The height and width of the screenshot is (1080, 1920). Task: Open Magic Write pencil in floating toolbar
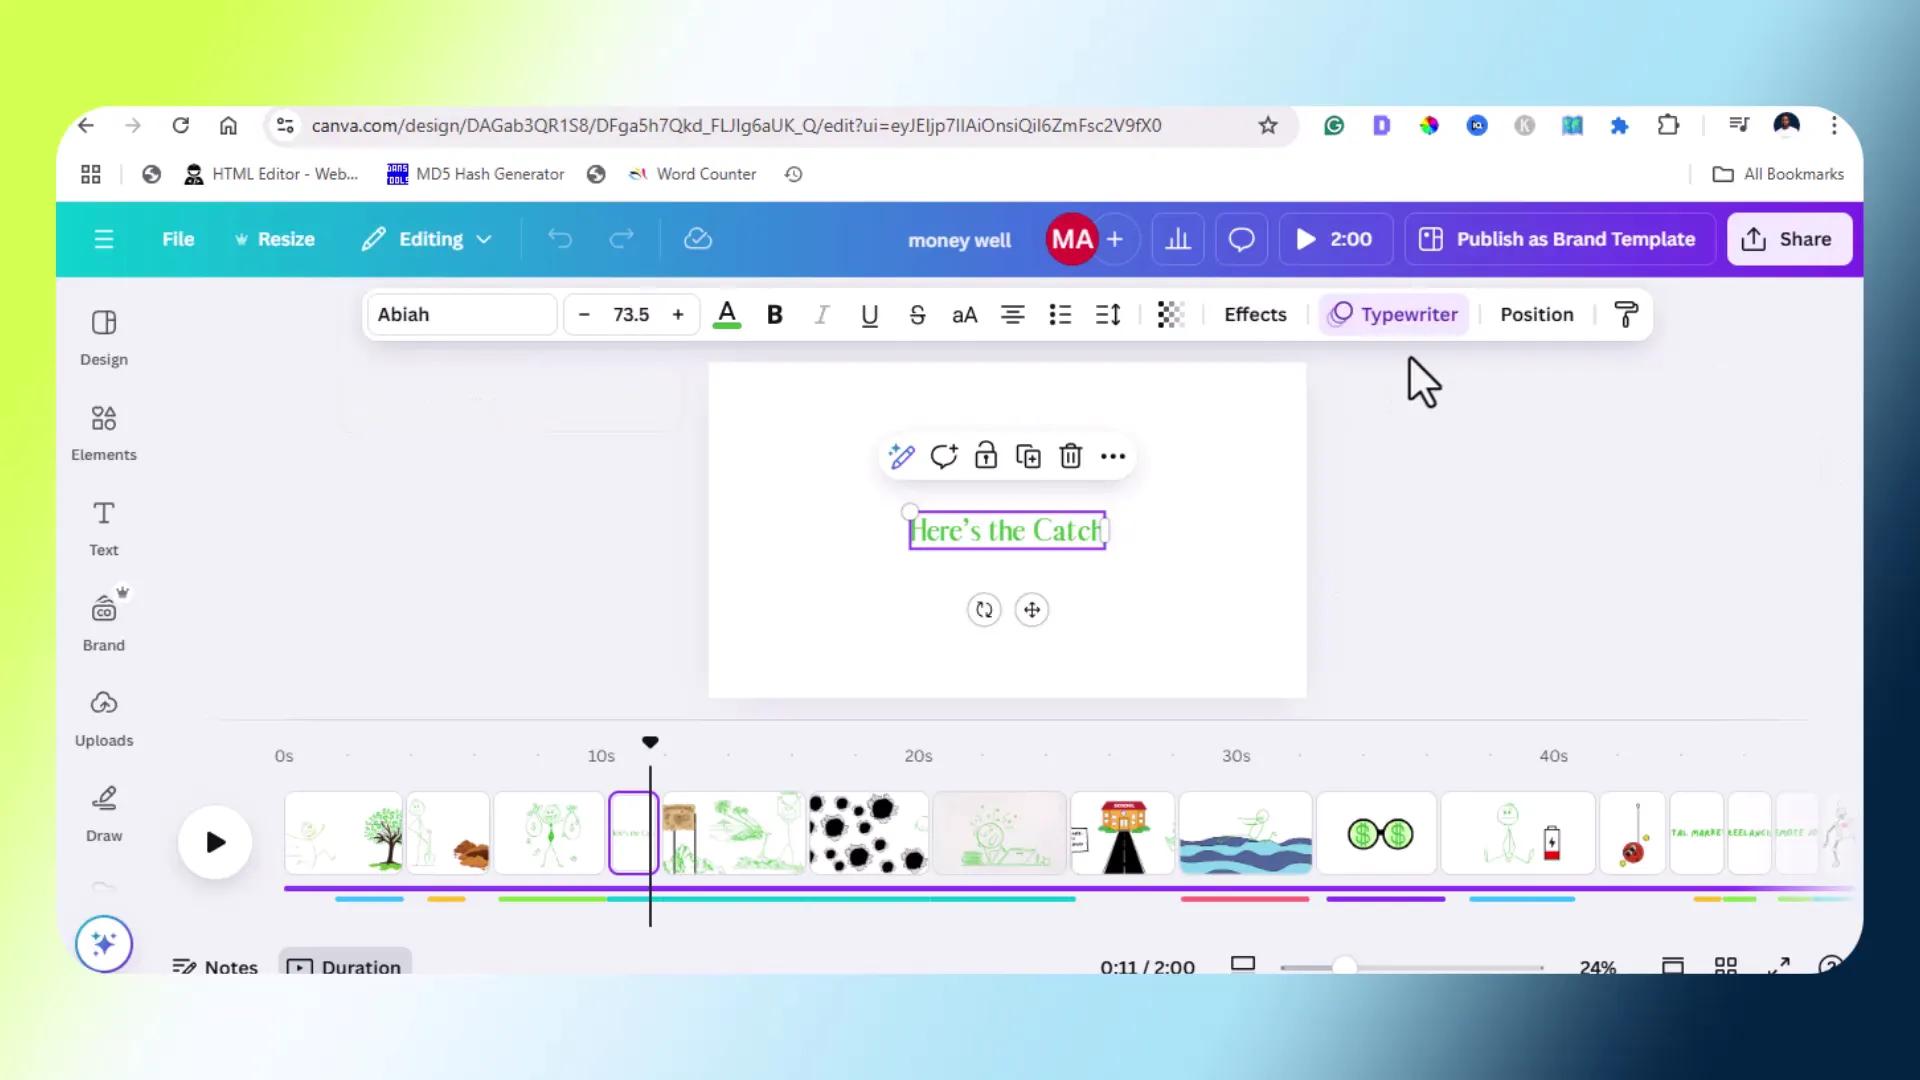[901, 457]
